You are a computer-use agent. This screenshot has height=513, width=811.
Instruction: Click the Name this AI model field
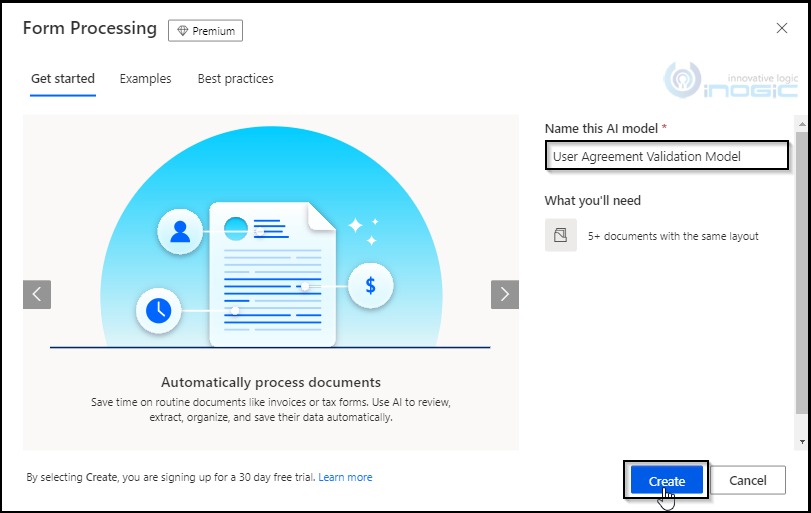coord(666,156)
